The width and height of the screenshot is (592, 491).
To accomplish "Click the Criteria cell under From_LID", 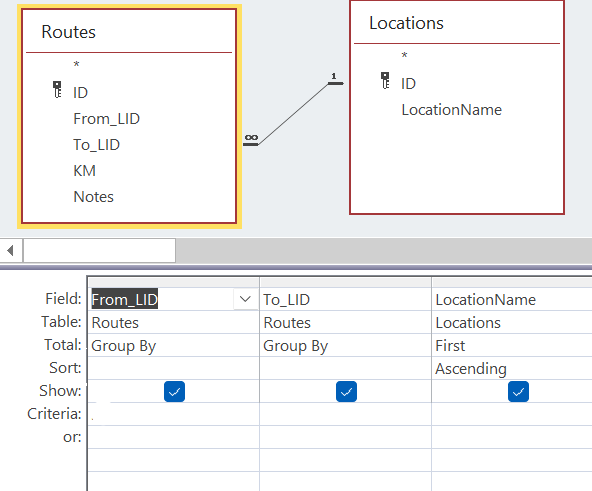I will click(x=173, y=414).
